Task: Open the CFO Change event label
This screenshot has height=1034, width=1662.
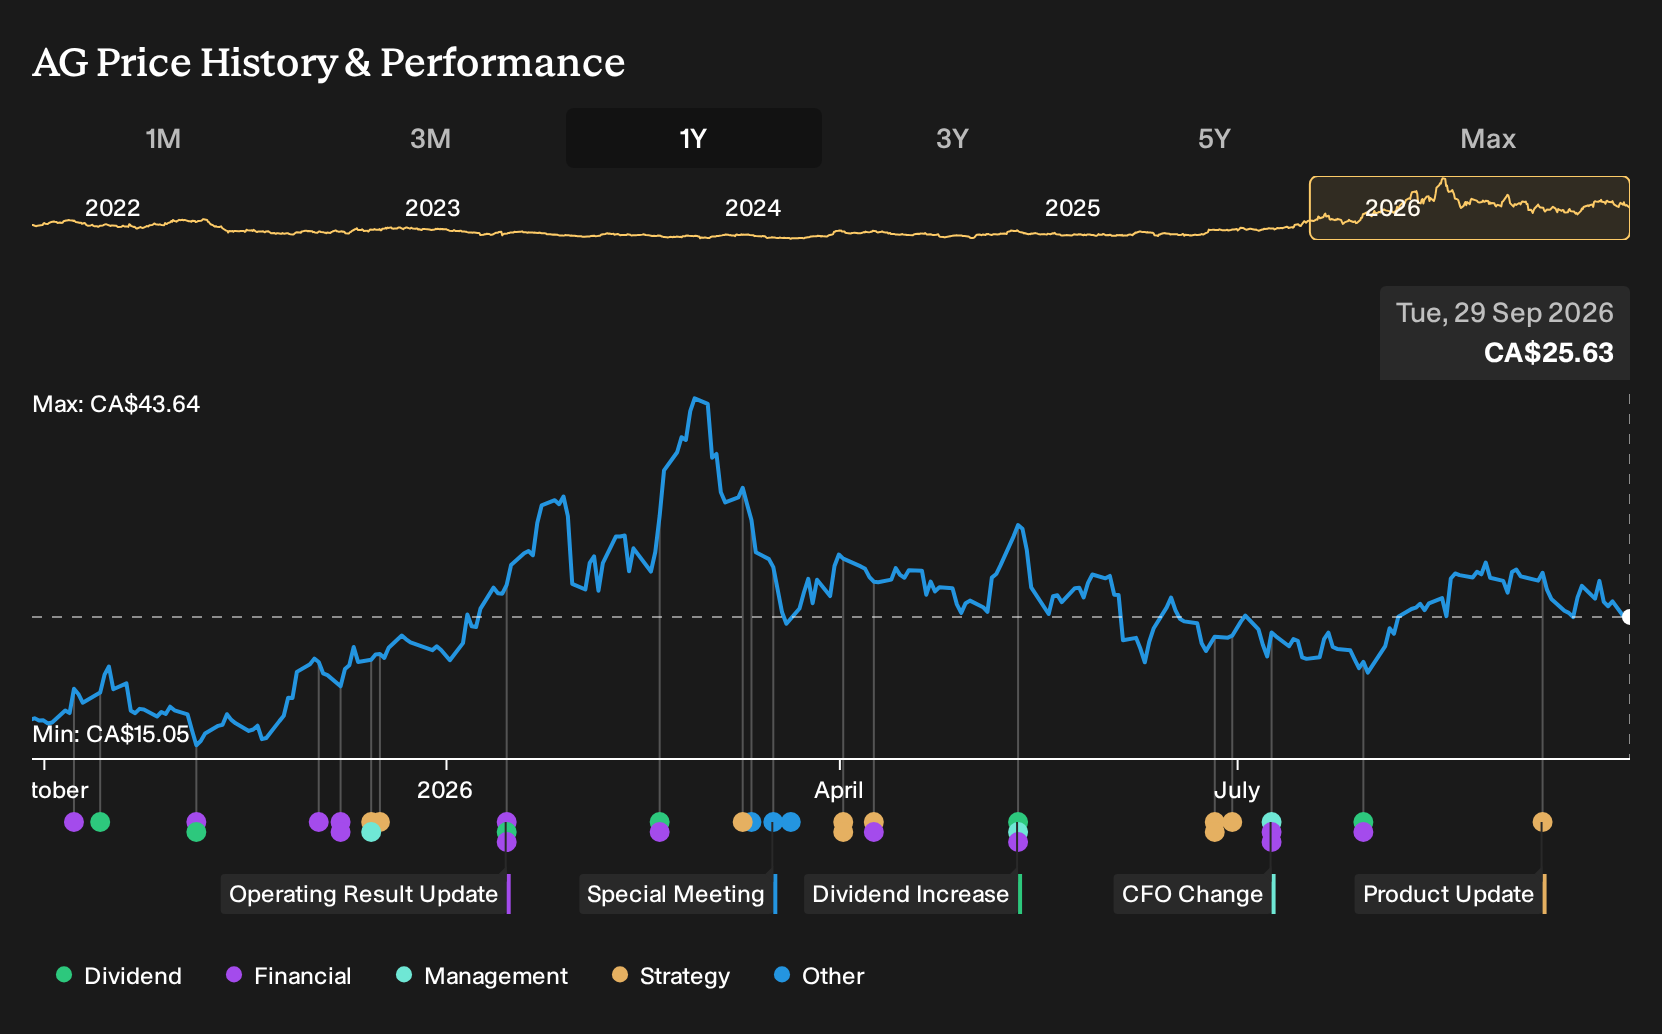Action: click(x=1195, y=894)
